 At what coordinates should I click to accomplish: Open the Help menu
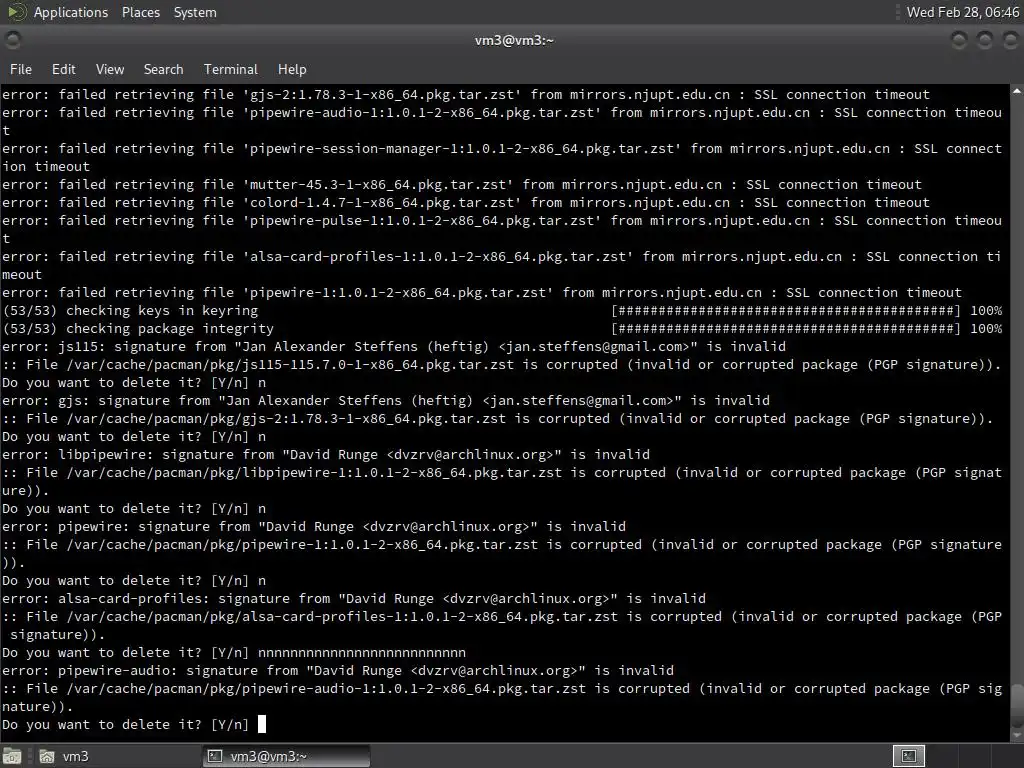[292, 69]
